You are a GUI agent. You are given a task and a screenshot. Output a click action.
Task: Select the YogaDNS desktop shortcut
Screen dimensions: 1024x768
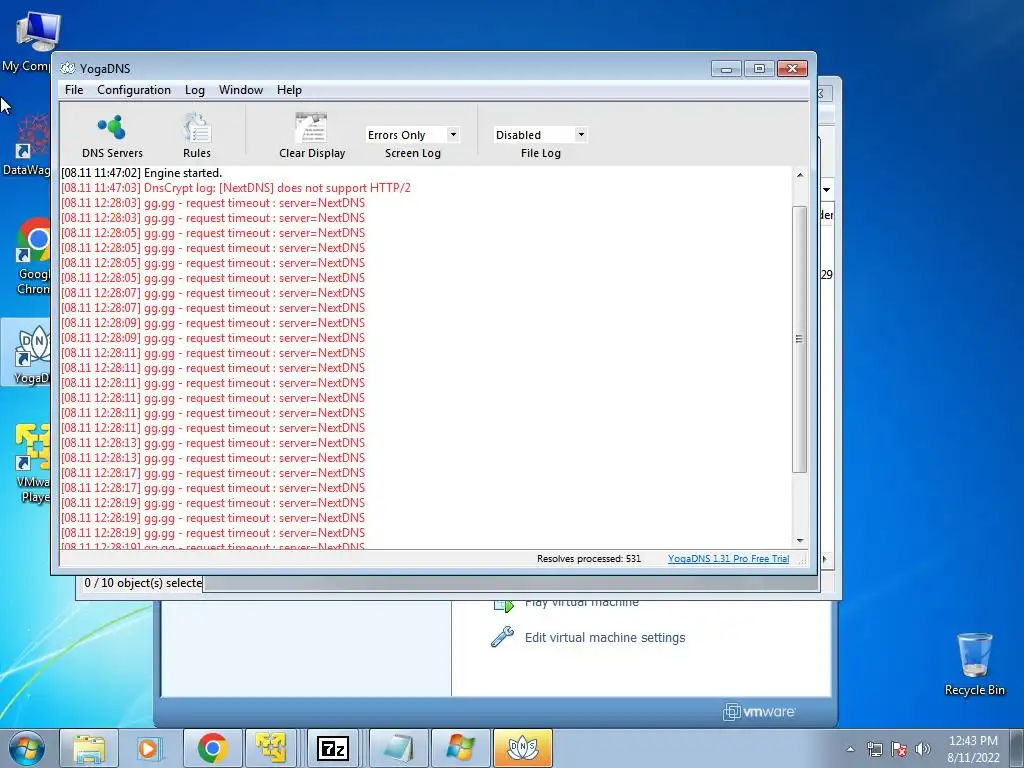click(x=27, y=353)
